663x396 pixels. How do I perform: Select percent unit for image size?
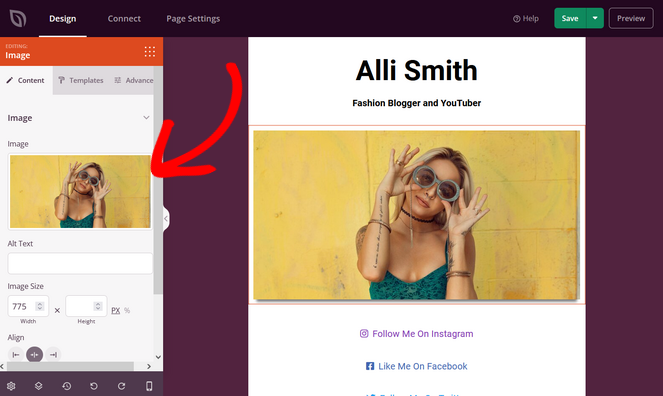[127, 311]
